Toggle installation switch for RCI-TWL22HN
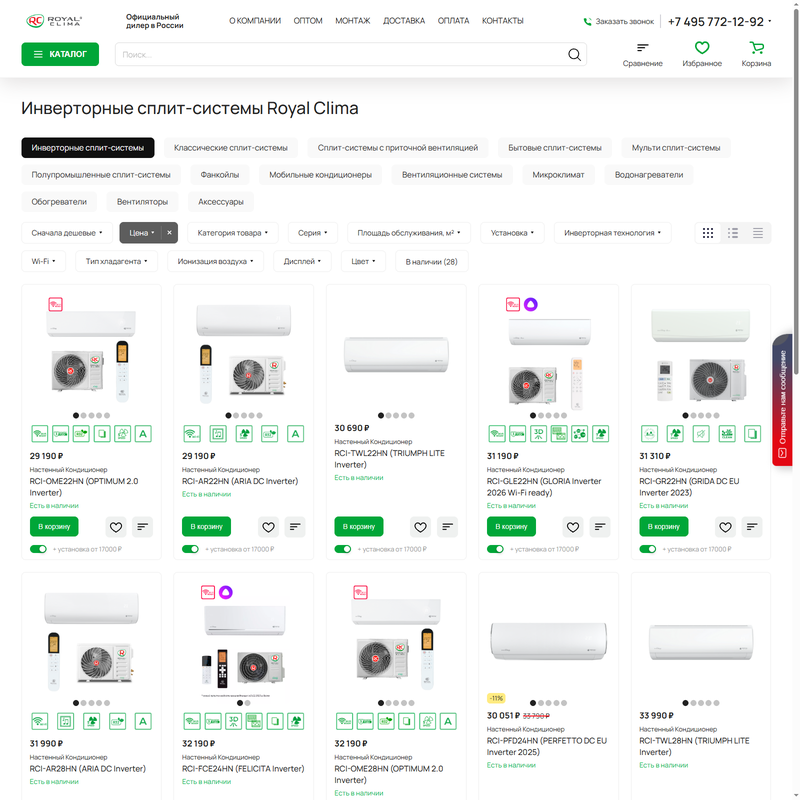Viewport: 800px width, 800px height. (343, 549)
